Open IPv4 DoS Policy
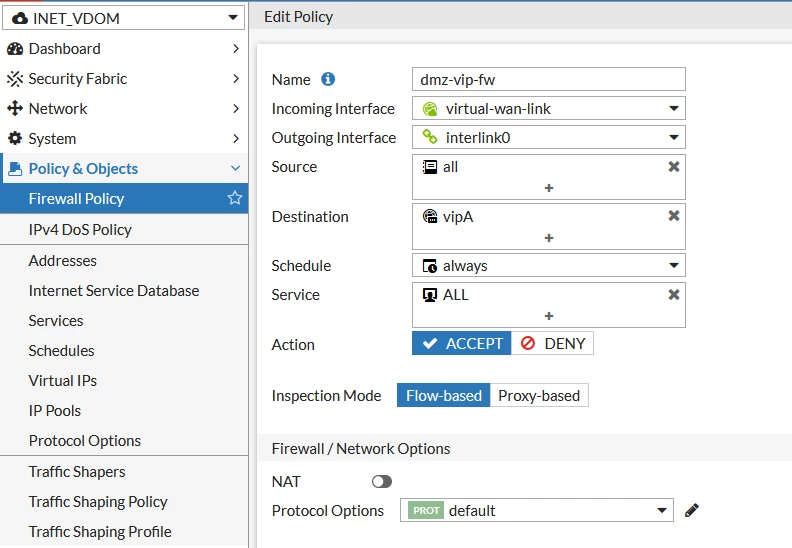The width and height of the screenshot is (792, 548). pyautogui.click(x=124, y=230)
